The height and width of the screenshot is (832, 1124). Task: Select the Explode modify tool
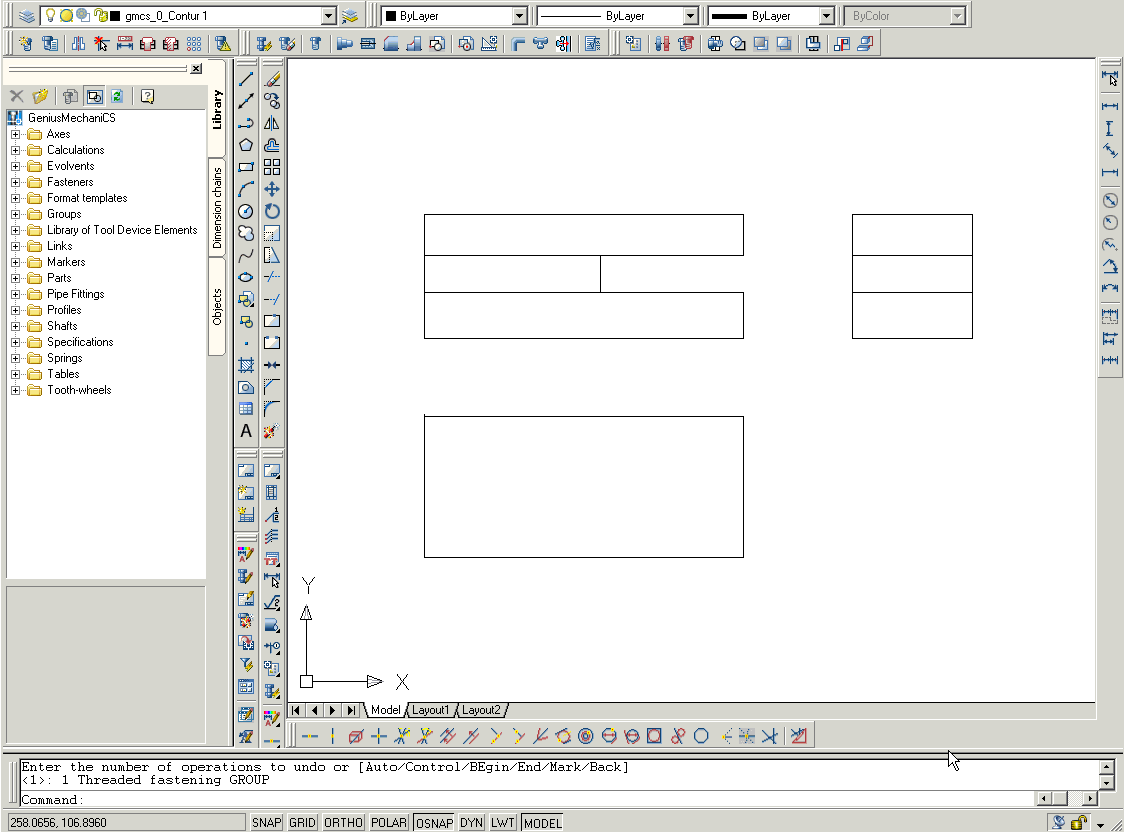coord(272,431)
